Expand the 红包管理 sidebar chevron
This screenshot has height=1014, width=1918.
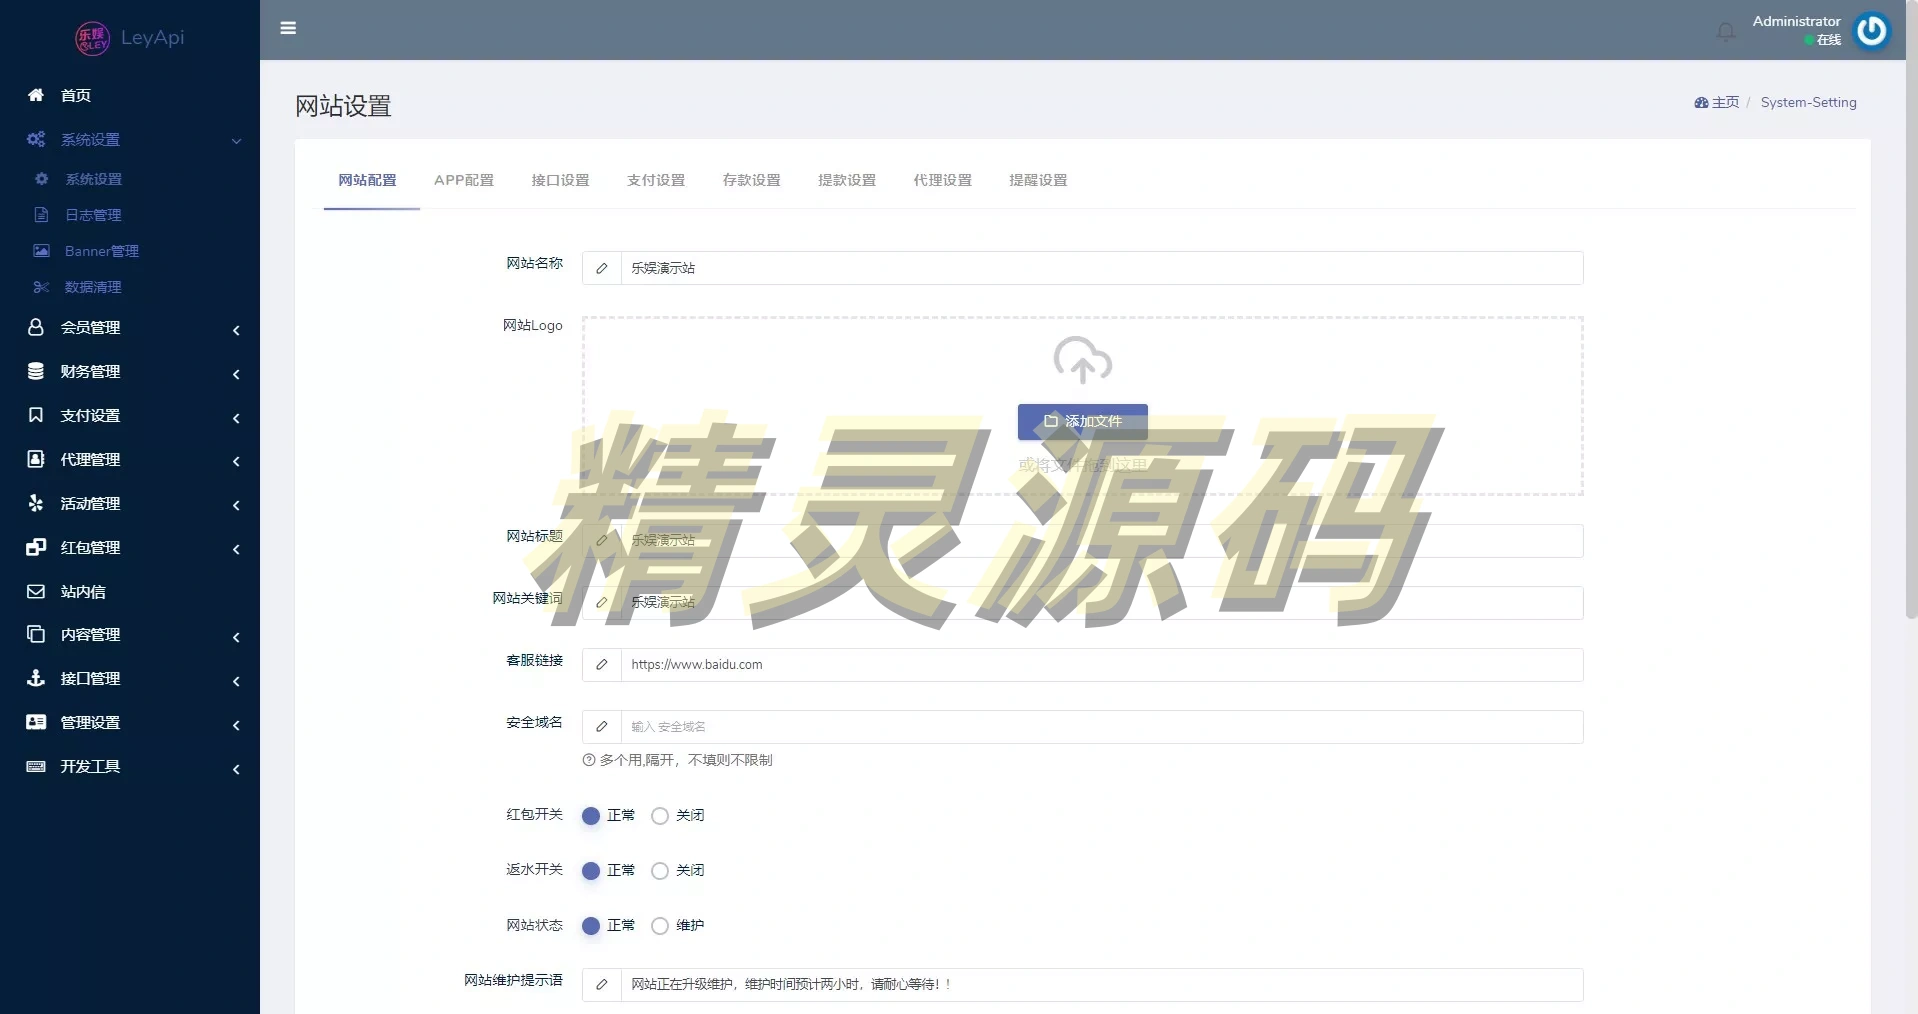tap(236, 549)
